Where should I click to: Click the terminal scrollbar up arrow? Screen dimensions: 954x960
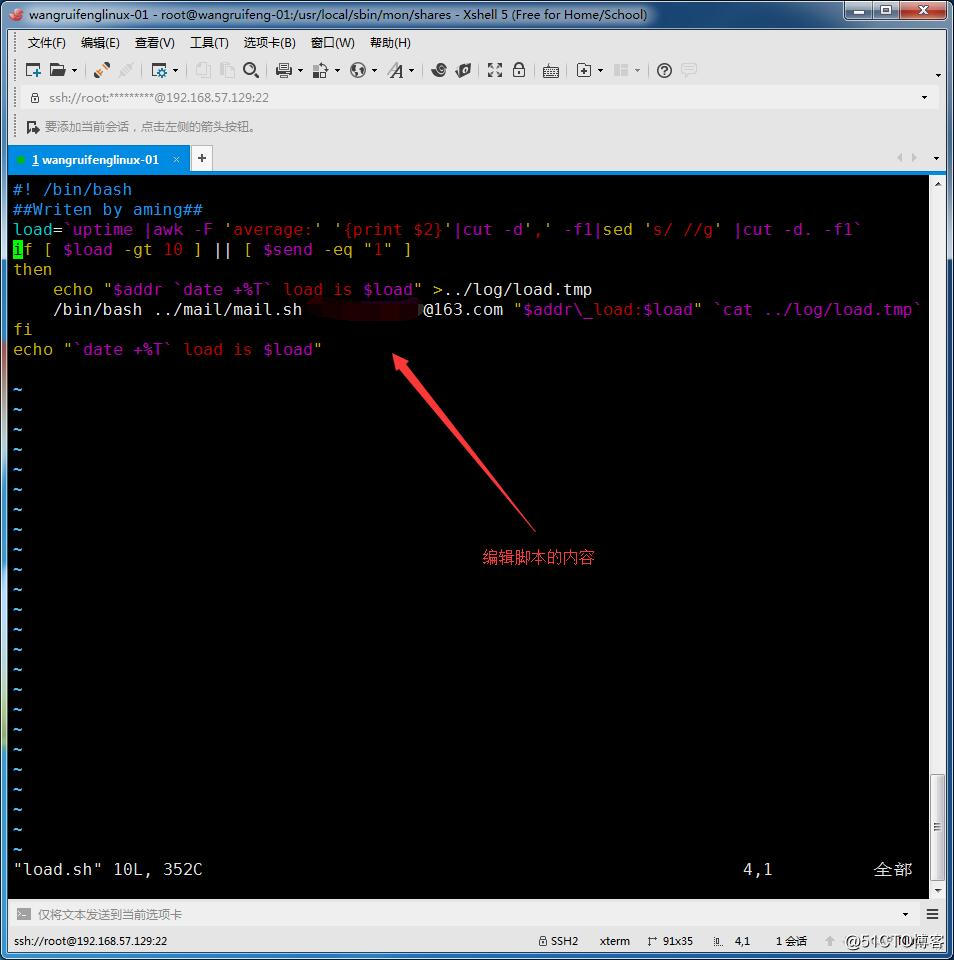(937, 184)
